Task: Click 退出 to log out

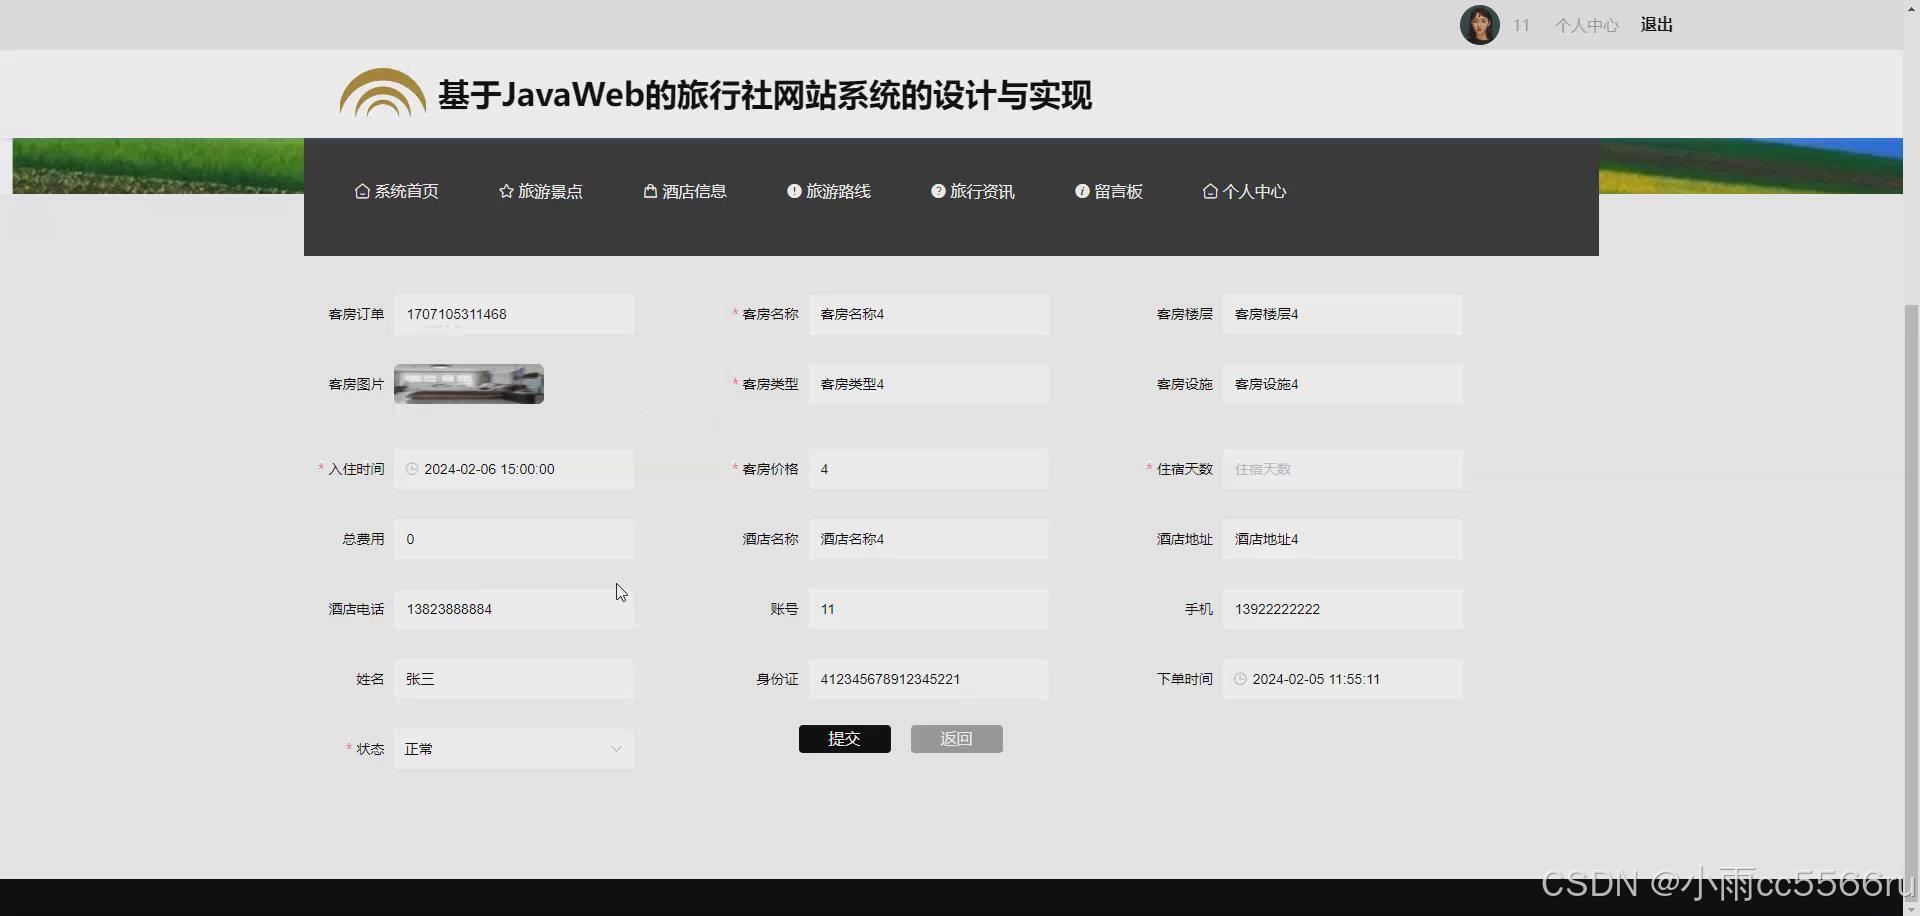Action: tap(1655, 25)
